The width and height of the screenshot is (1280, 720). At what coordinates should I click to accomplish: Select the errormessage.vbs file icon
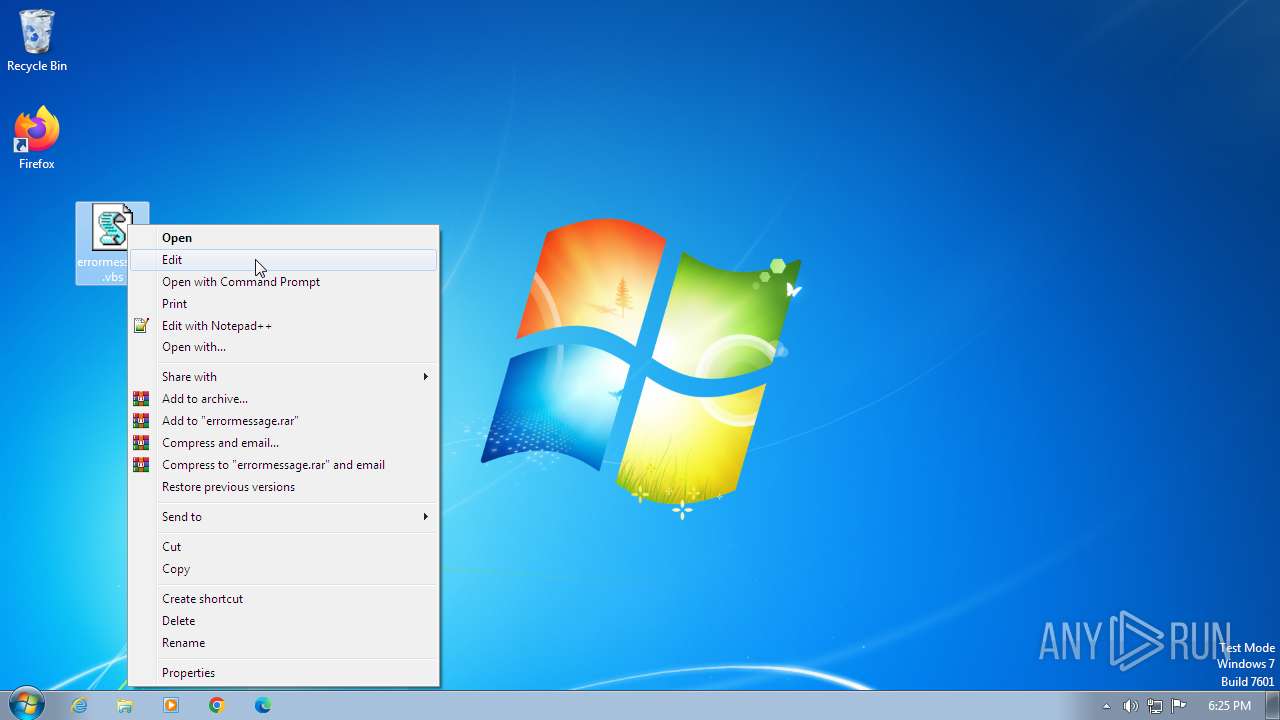[112, 243]
